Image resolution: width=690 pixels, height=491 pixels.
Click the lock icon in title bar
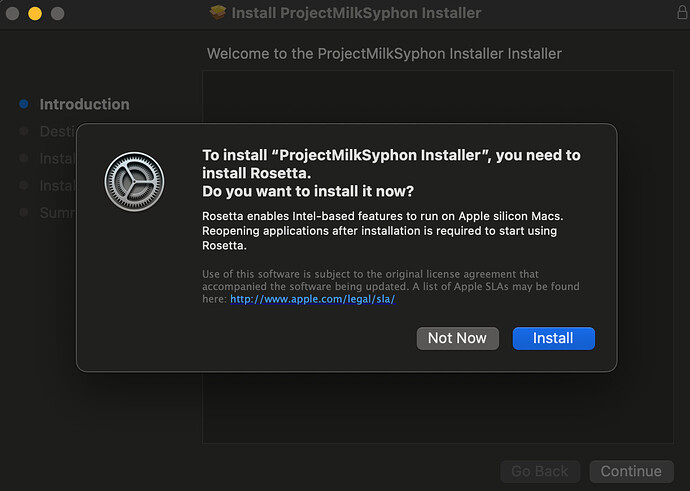pyautogui.click(x=682, y=12)
